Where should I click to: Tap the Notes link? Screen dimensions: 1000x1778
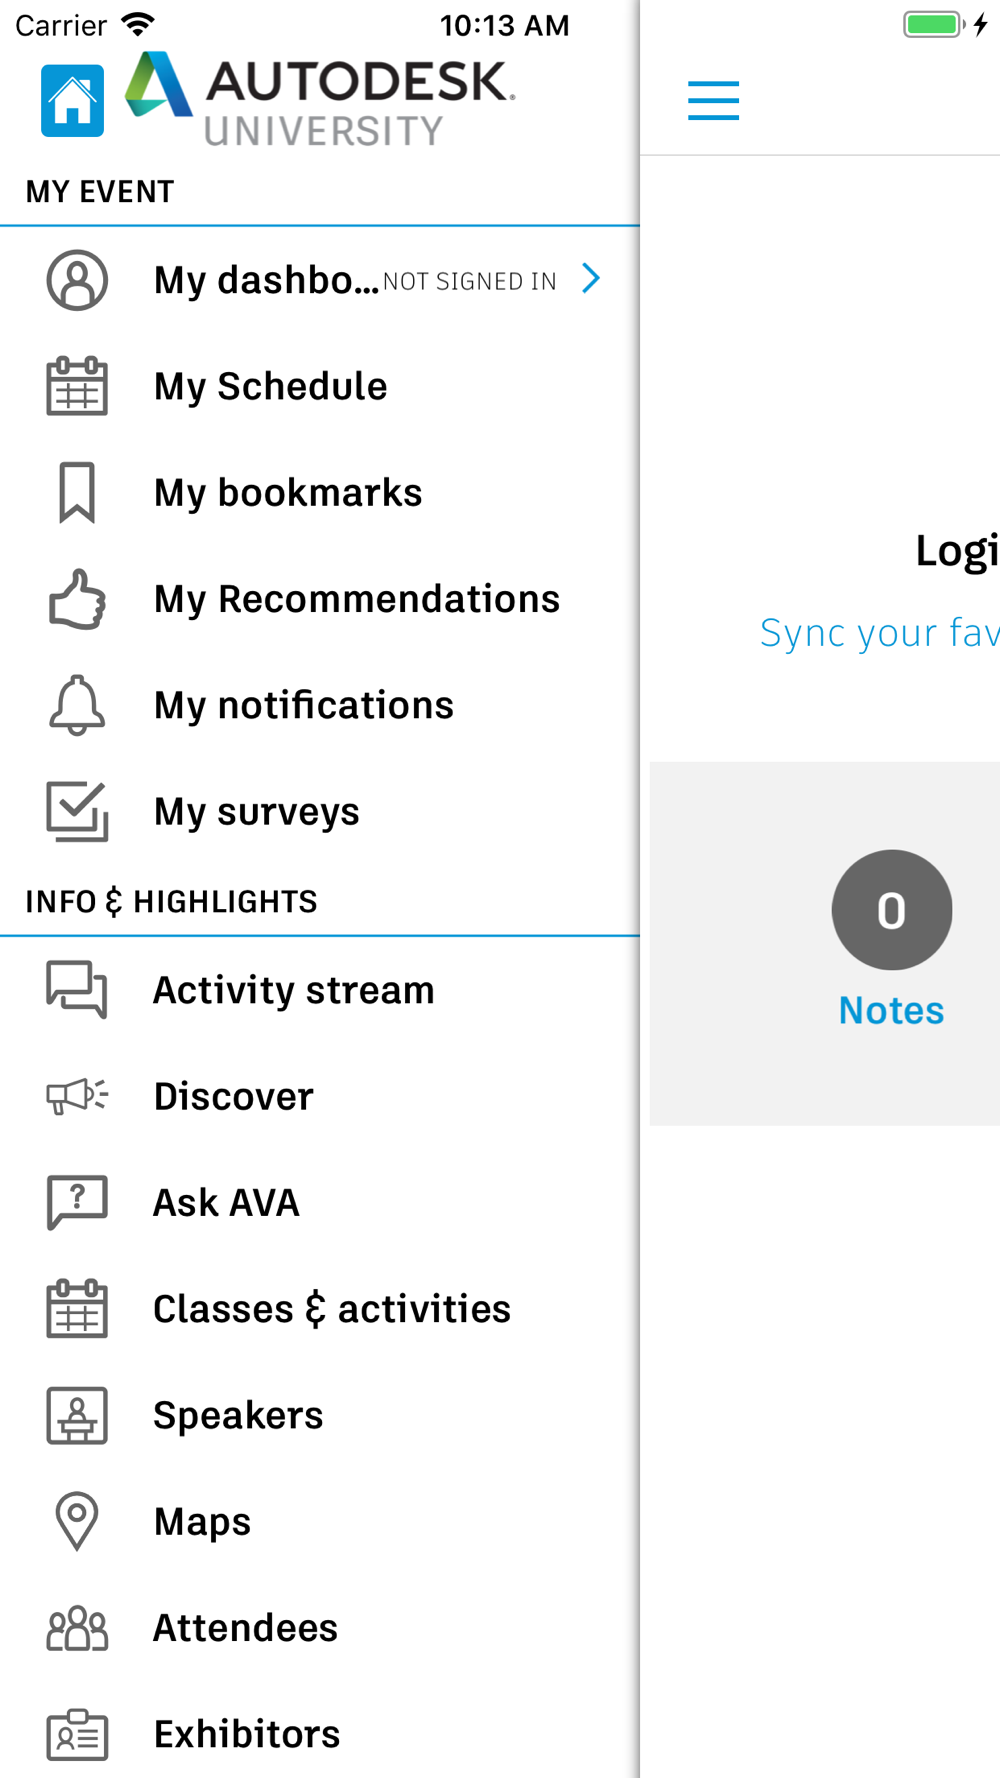tap(891, 1011)
